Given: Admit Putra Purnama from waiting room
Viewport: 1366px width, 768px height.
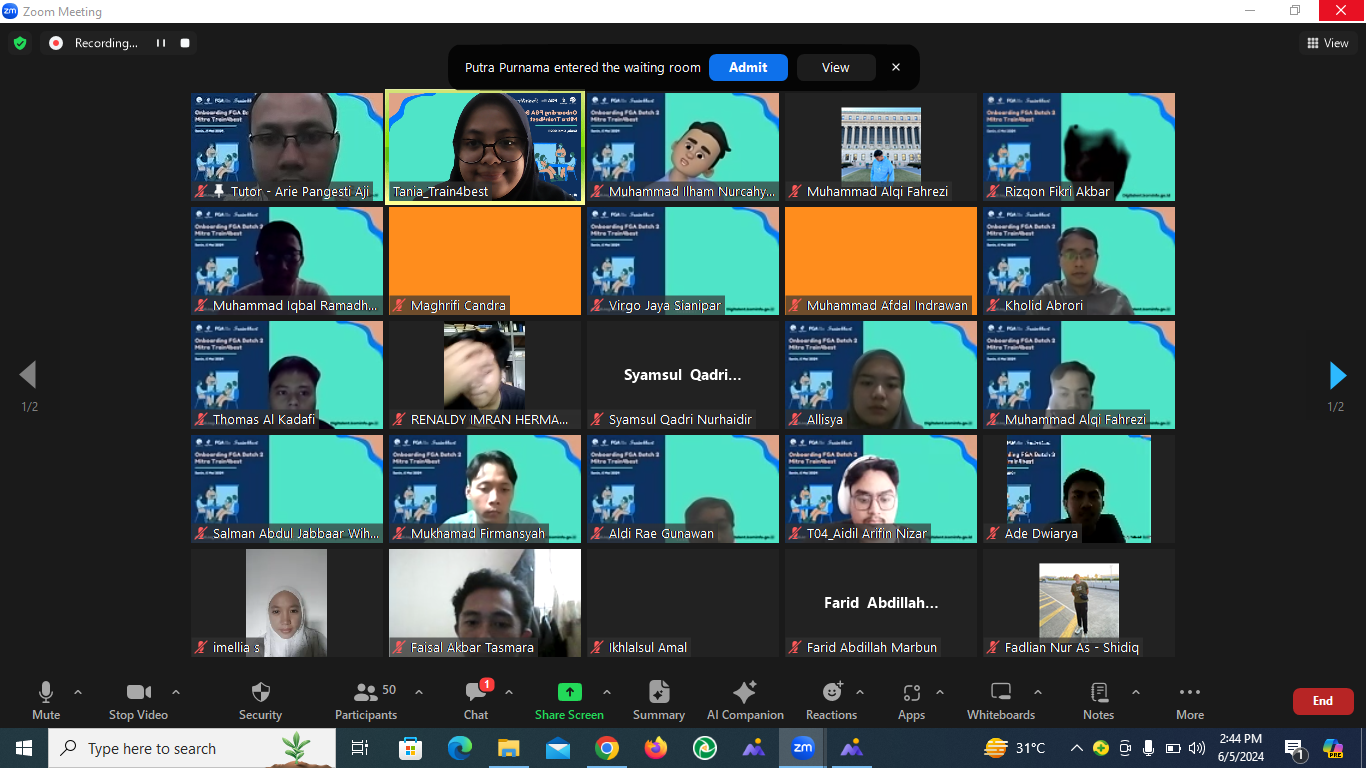Looking at the screenshot, I should [748, 67].
